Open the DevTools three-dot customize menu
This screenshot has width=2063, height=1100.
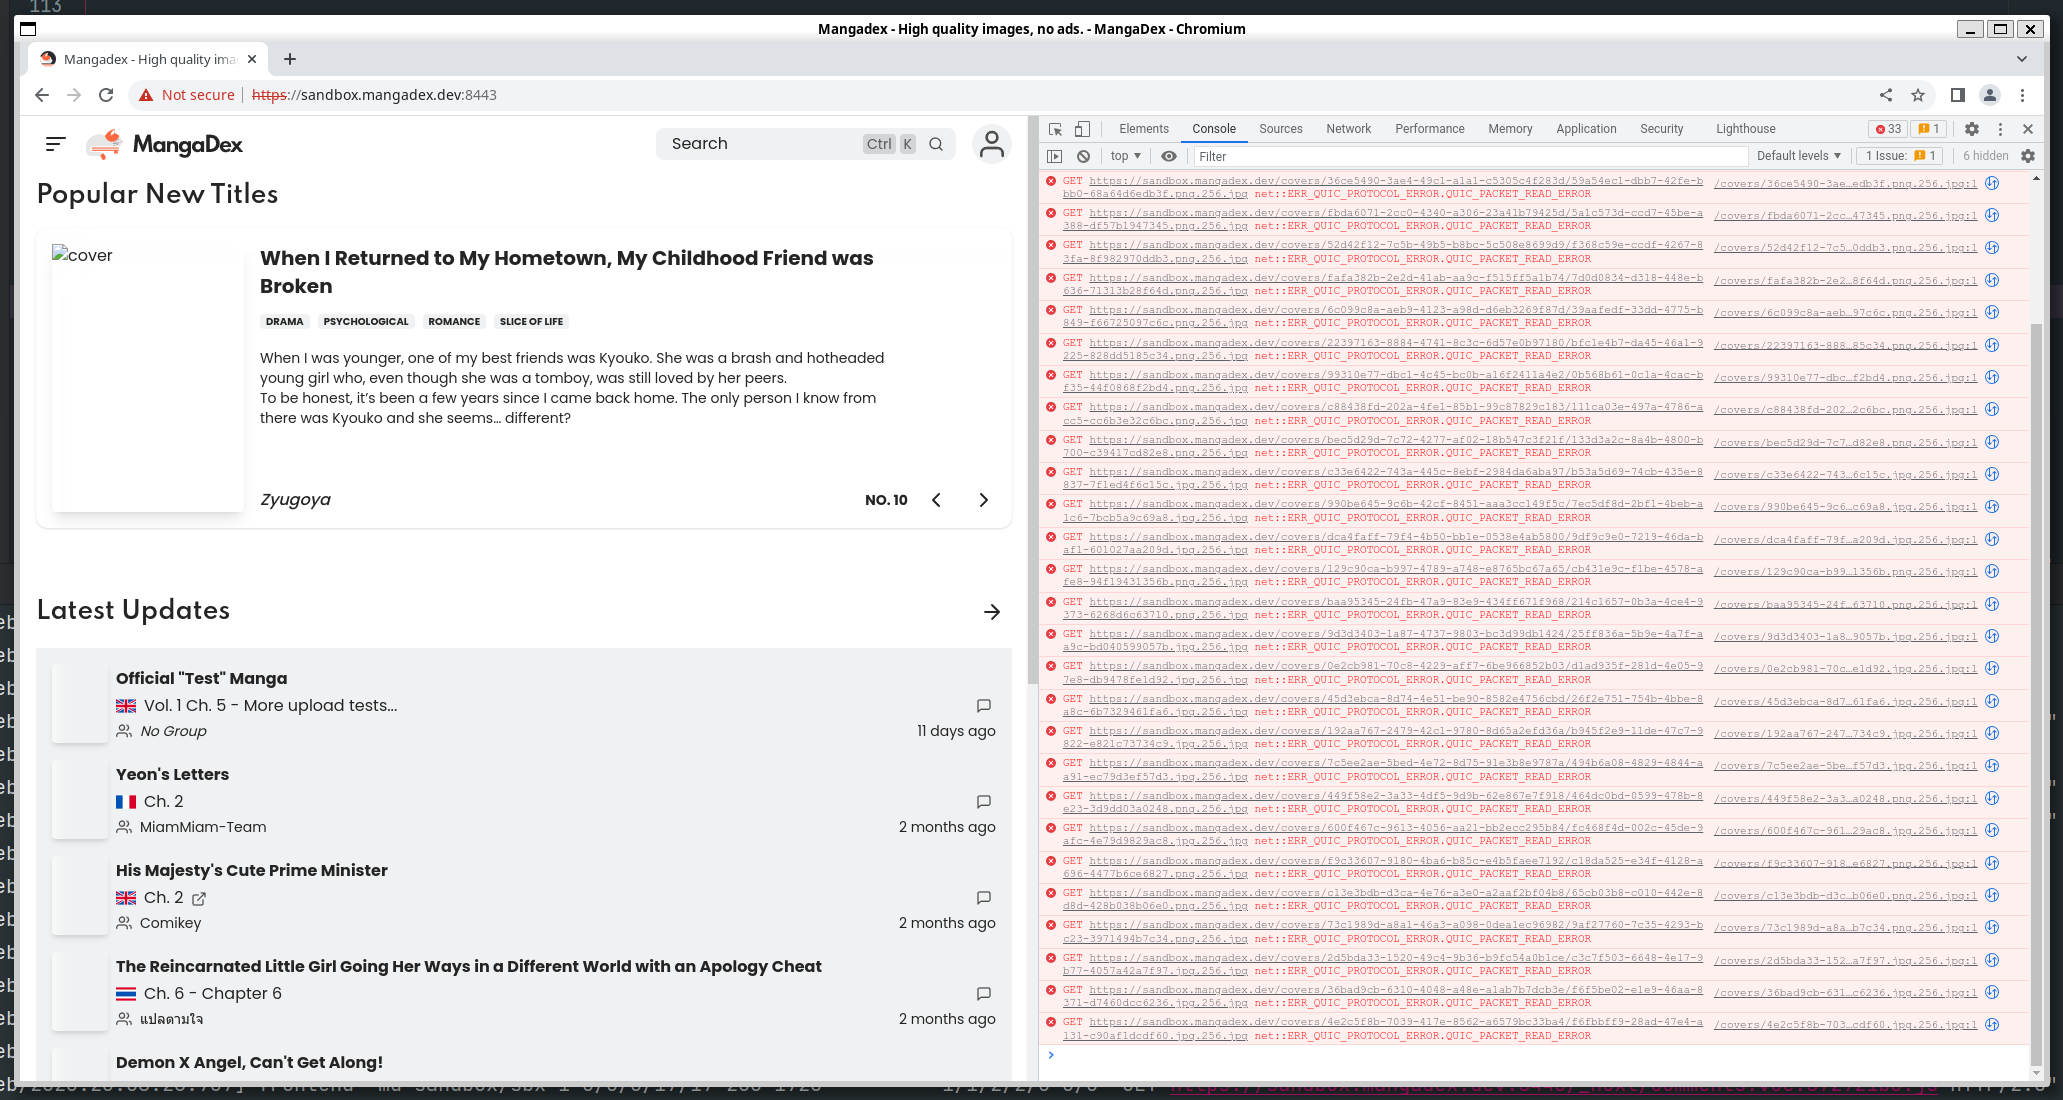2000,129
